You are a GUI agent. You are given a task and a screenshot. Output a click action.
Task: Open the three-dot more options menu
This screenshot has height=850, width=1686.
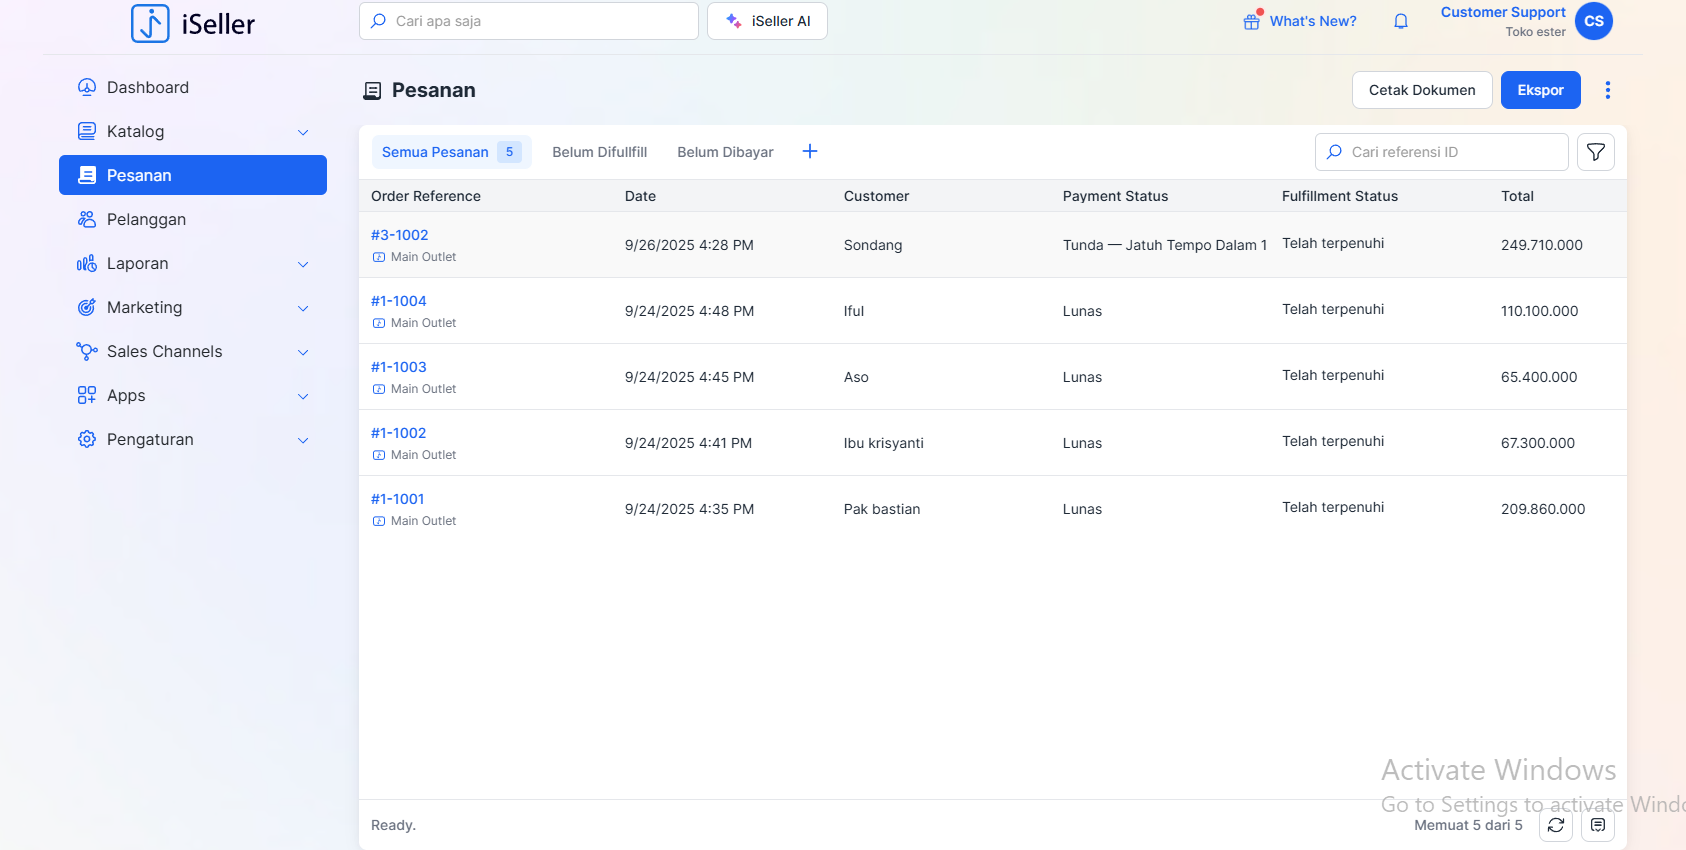point(1608,90)
